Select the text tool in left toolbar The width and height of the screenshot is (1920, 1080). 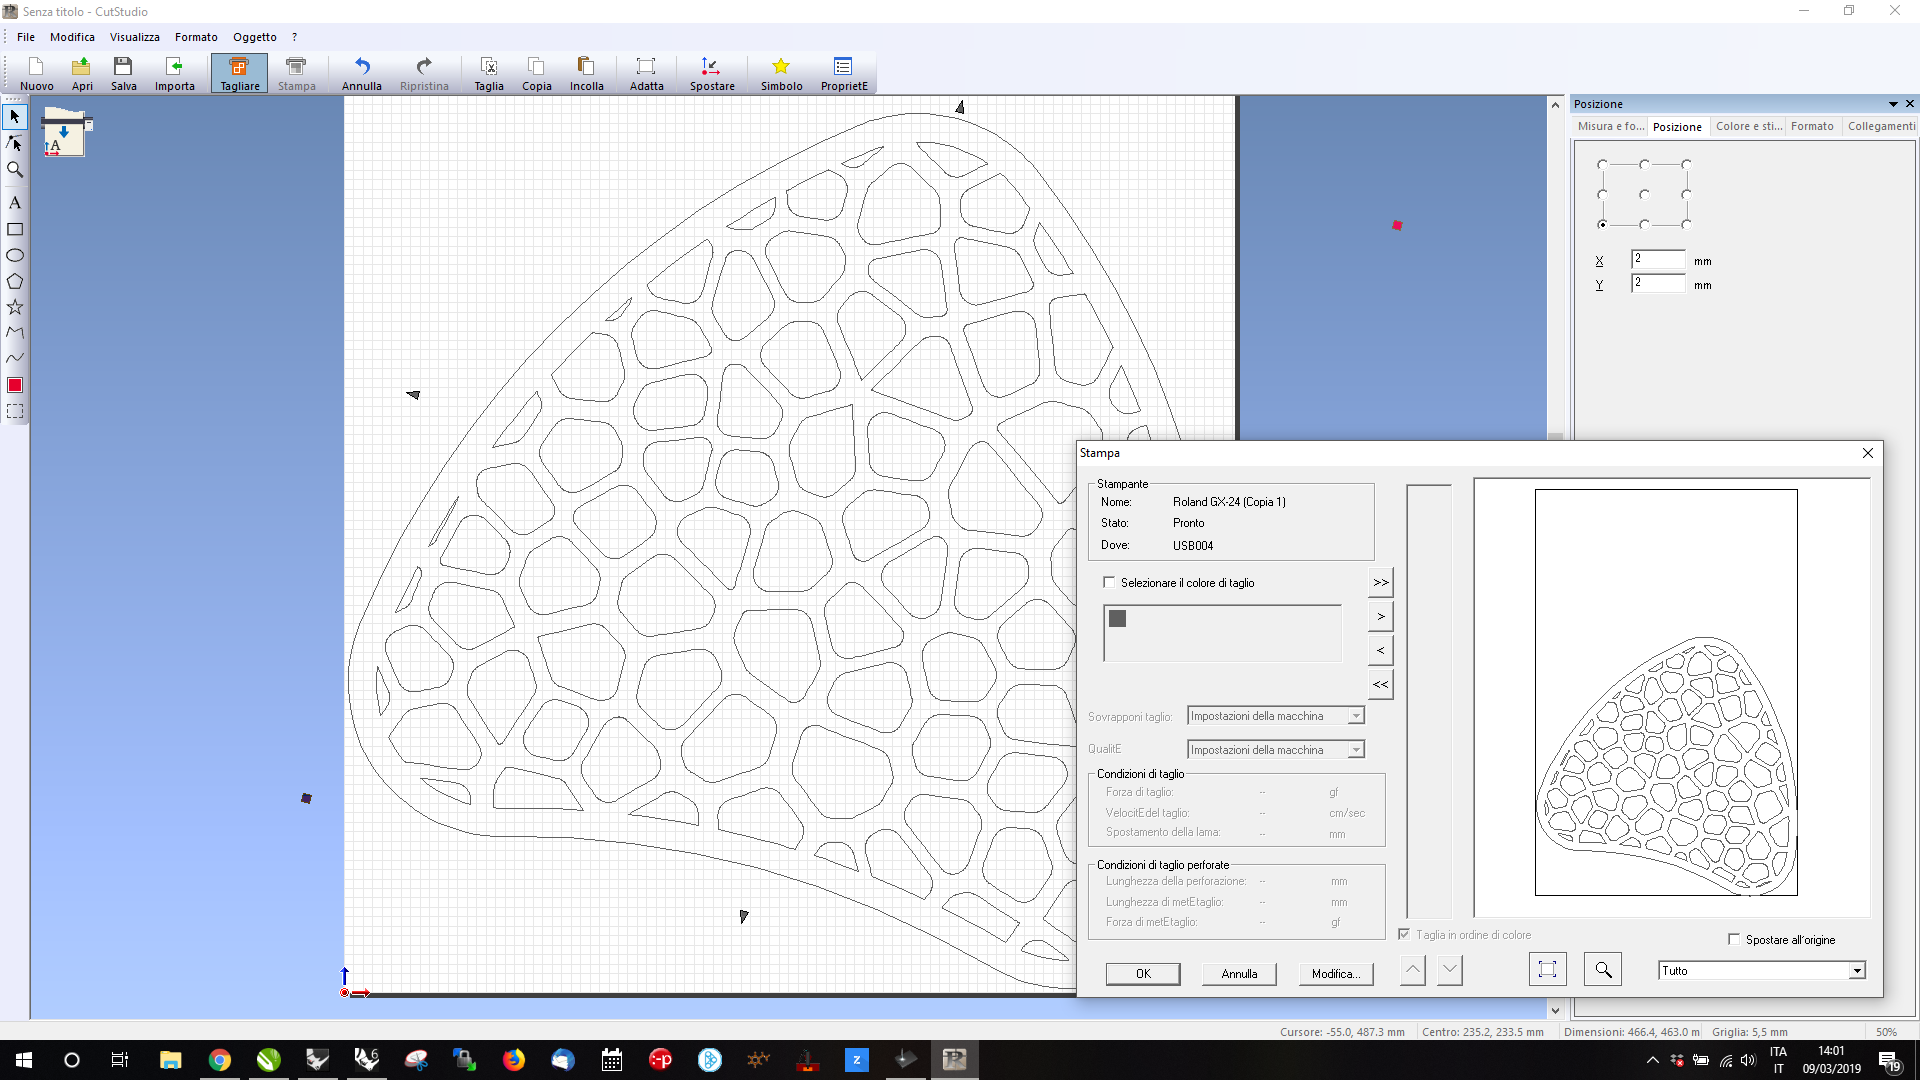tap(15, 203)
